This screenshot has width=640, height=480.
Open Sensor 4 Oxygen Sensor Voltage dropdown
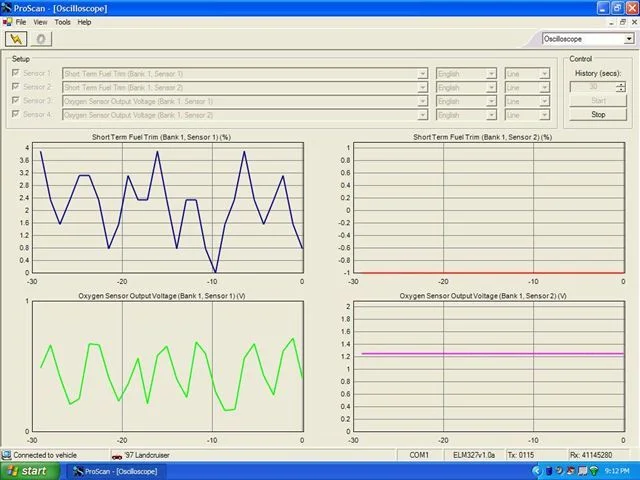tap(245, 115)
